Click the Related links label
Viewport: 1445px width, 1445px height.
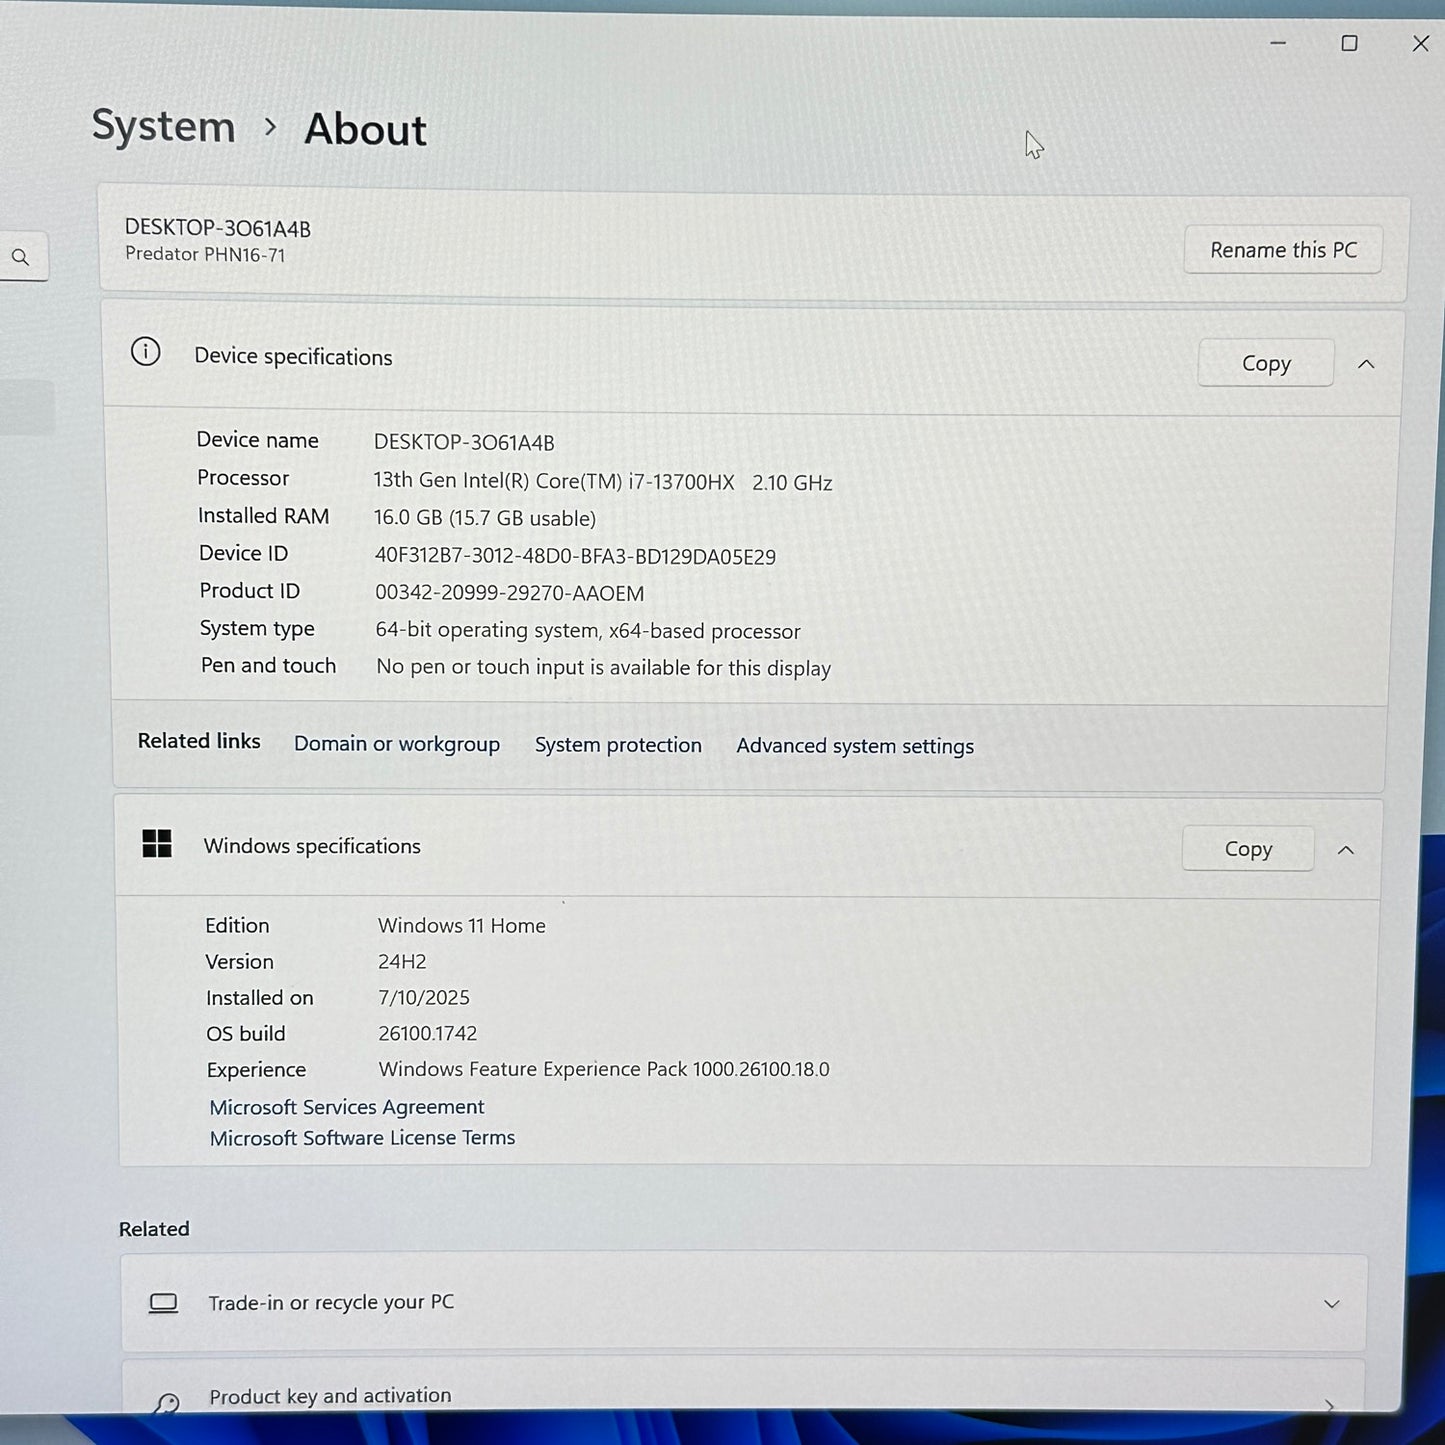click(199, 741)
